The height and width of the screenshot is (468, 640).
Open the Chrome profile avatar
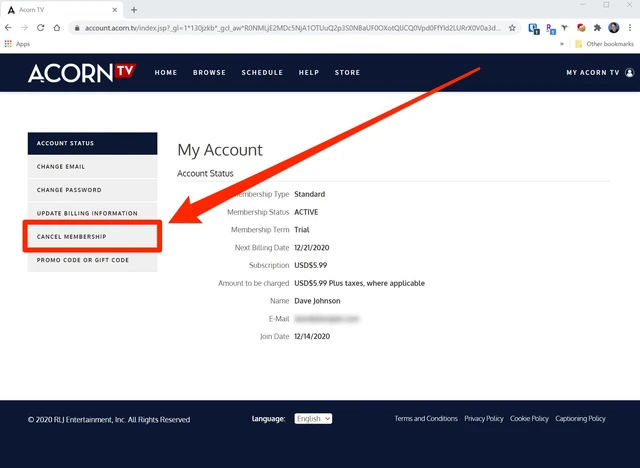tap(613, 27)
